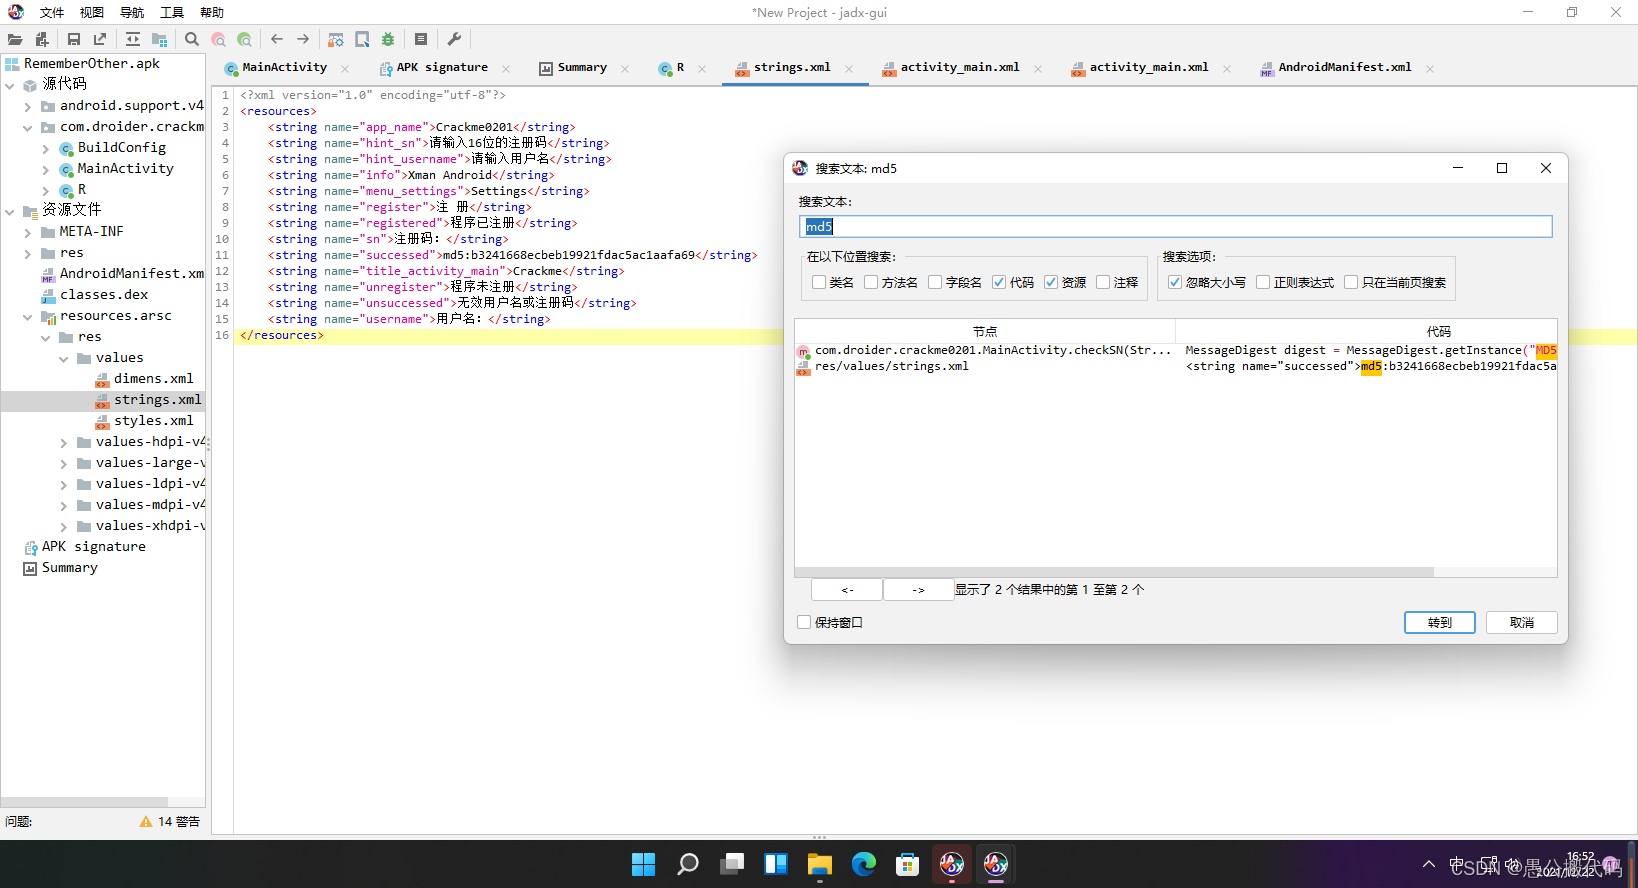Toggle deobfuscation lock-gear icon
1638x888 pixels.
pyautogui.click(x=336, y=39)
